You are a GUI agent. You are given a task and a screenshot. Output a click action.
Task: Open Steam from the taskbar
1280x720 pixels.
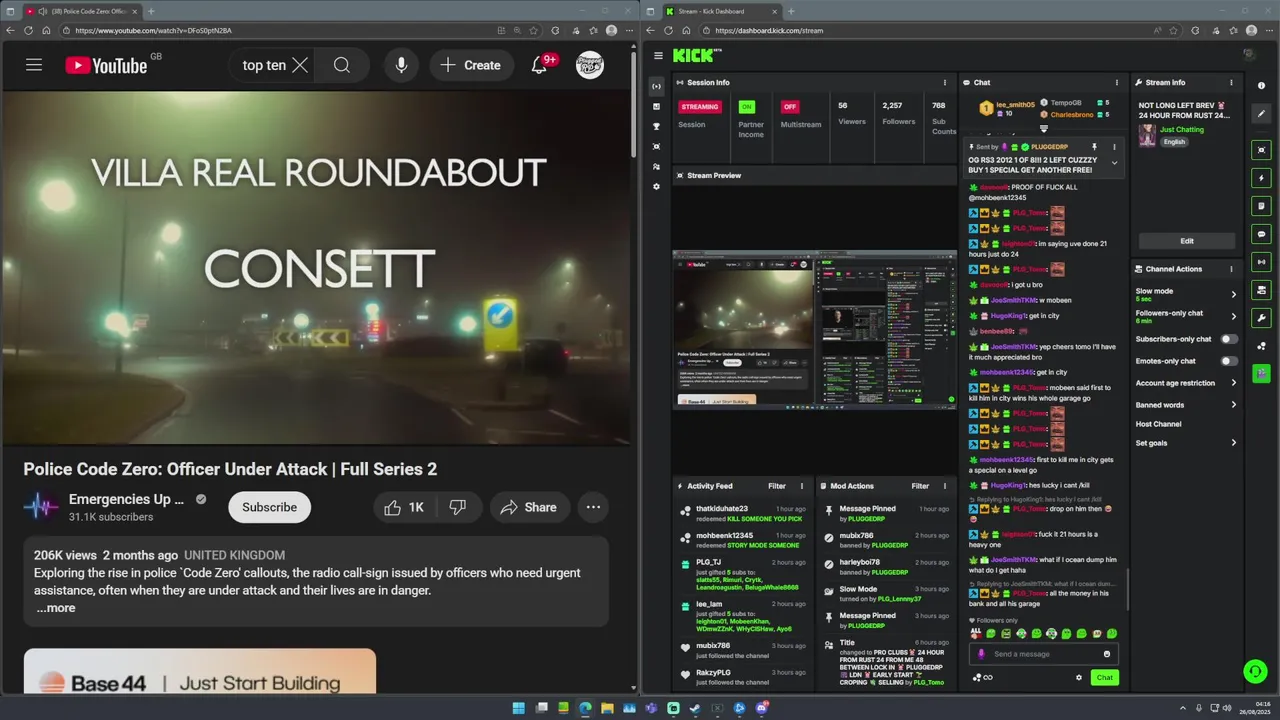[695, 708]
